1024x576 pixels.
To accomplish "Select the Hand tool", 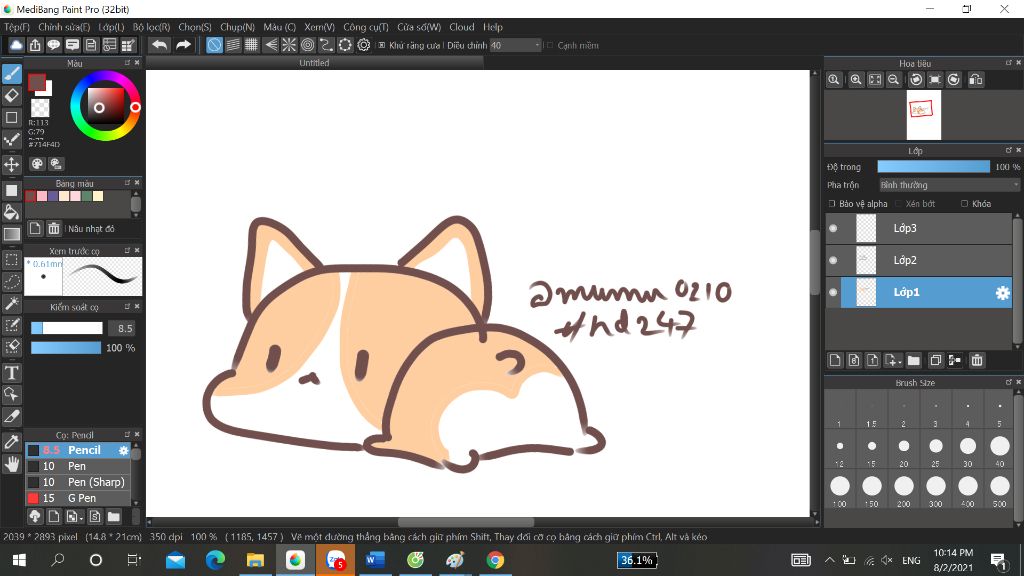I will (12, 464).
